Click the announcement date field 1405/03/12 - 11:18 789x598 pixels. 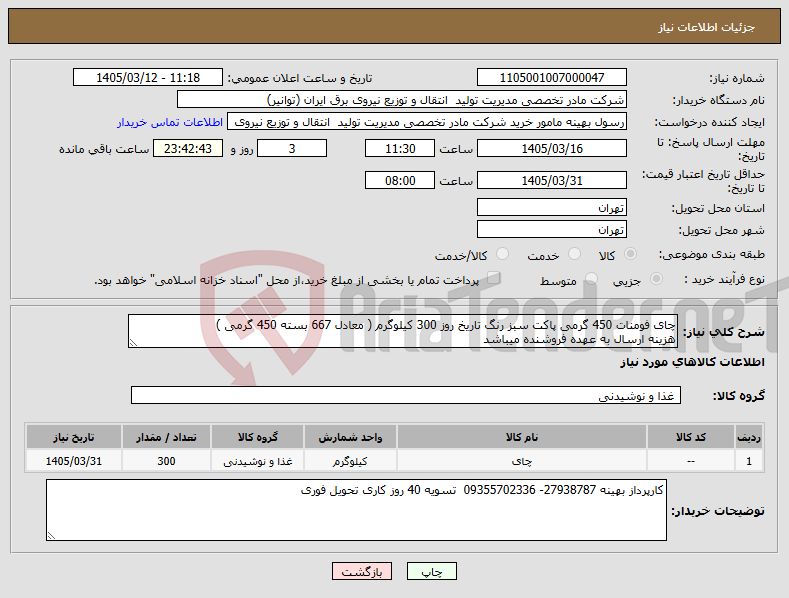(x=148, y=78)
